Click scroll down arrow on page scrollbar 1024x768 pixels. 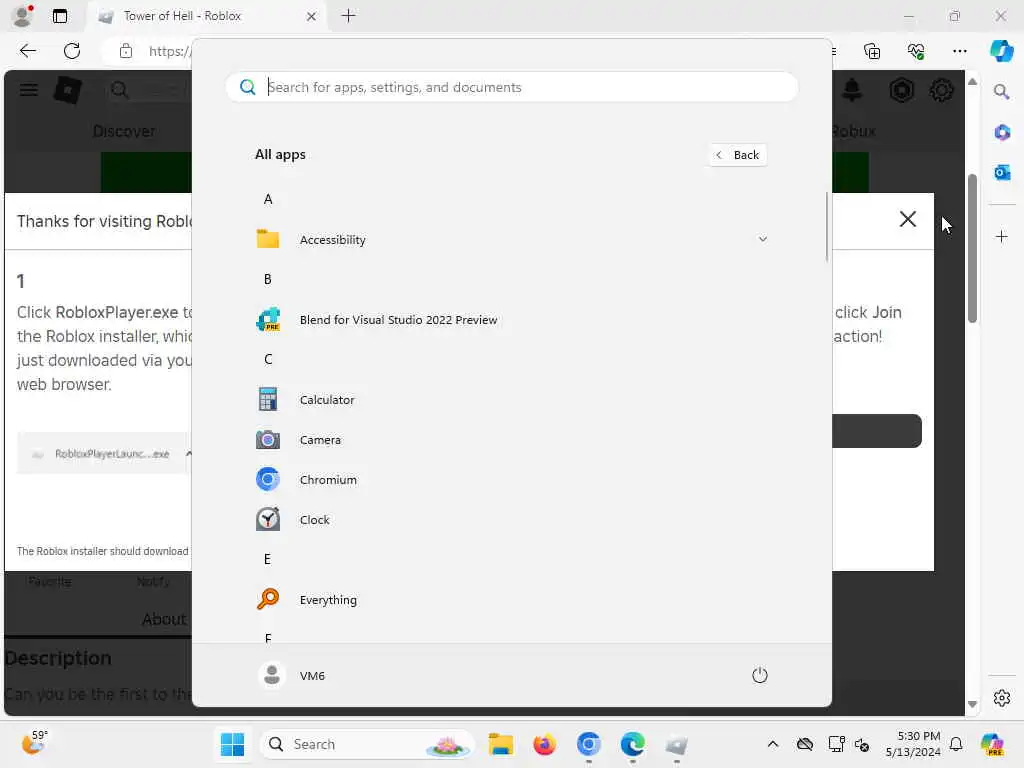coord(972,704)
